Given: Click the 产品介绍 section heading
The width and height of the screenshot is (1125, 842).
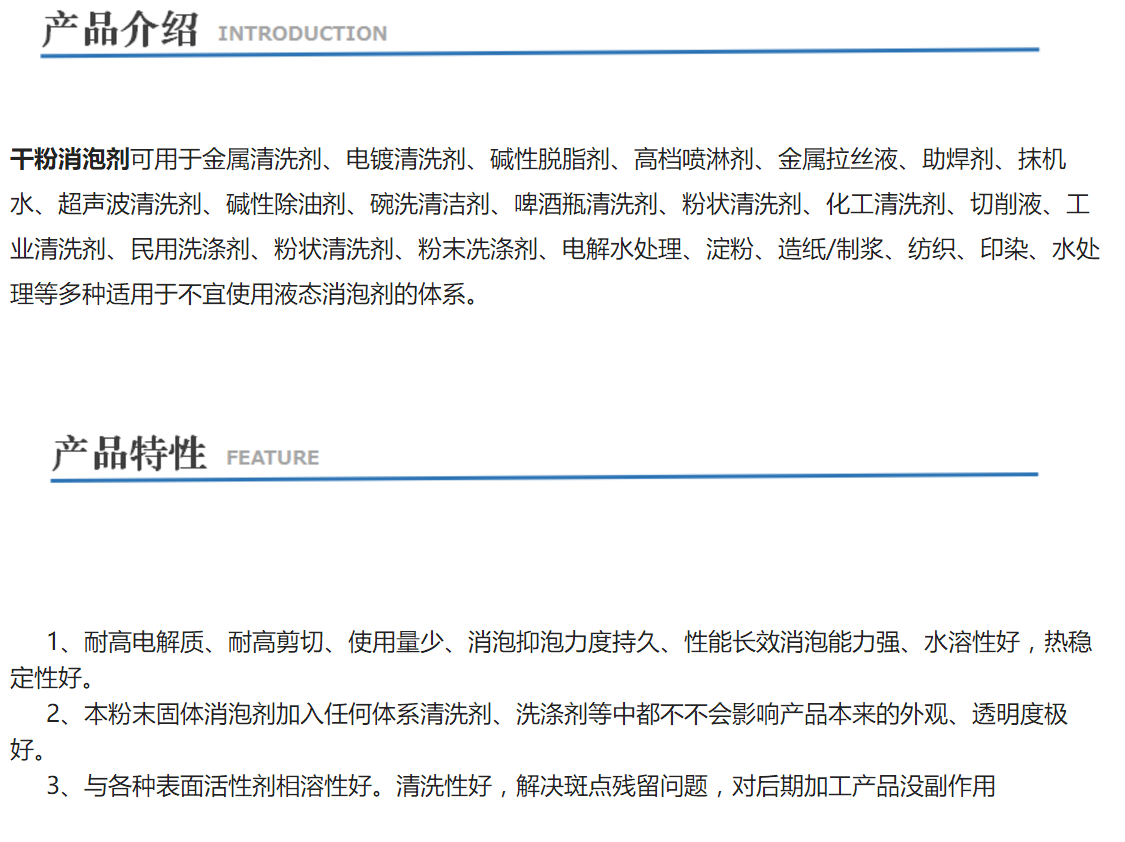Looking at the screenshot, I should (120, 29).
